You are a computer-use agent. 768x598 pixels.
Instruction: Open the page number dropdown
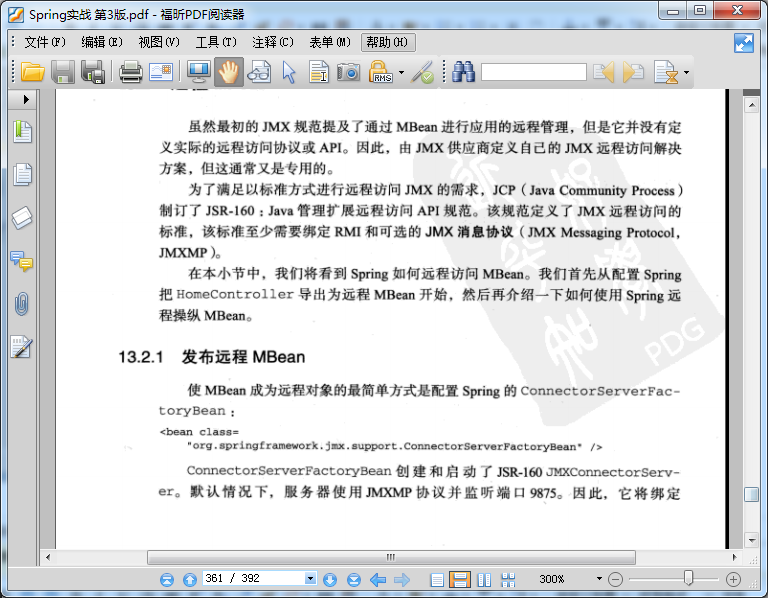click(x=310, y=578)
